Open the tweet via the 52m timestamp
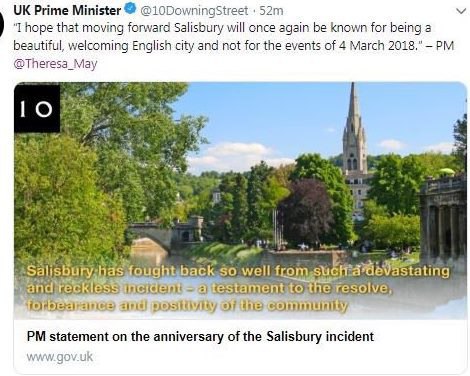 [271, 11]
